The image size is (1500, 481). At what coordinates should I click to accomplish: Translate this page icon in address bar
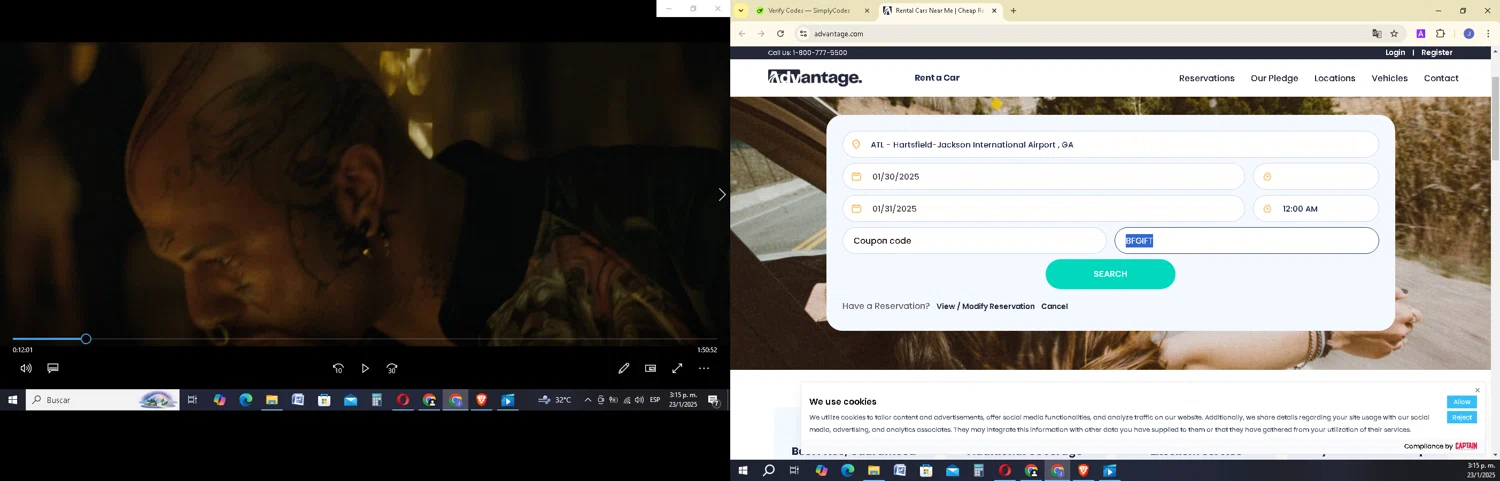tap(1376, 34)
